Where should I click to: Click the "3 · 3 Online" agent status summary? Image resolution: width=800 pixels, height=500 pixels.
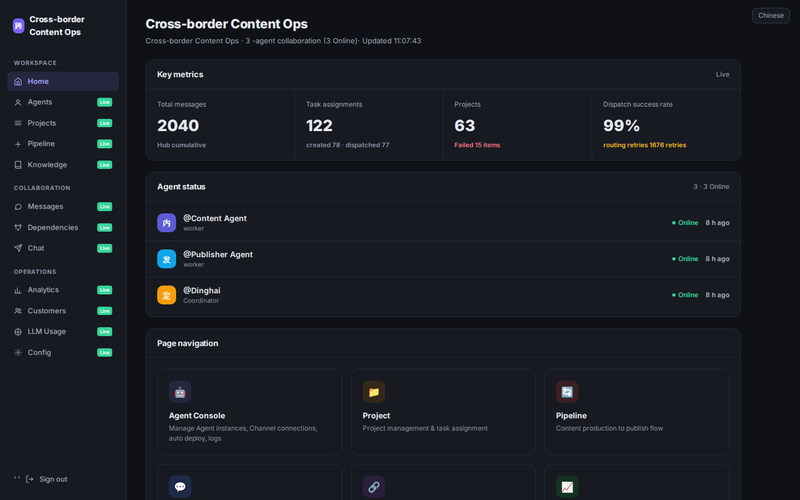pyautogui.click(x=711, y=187)
